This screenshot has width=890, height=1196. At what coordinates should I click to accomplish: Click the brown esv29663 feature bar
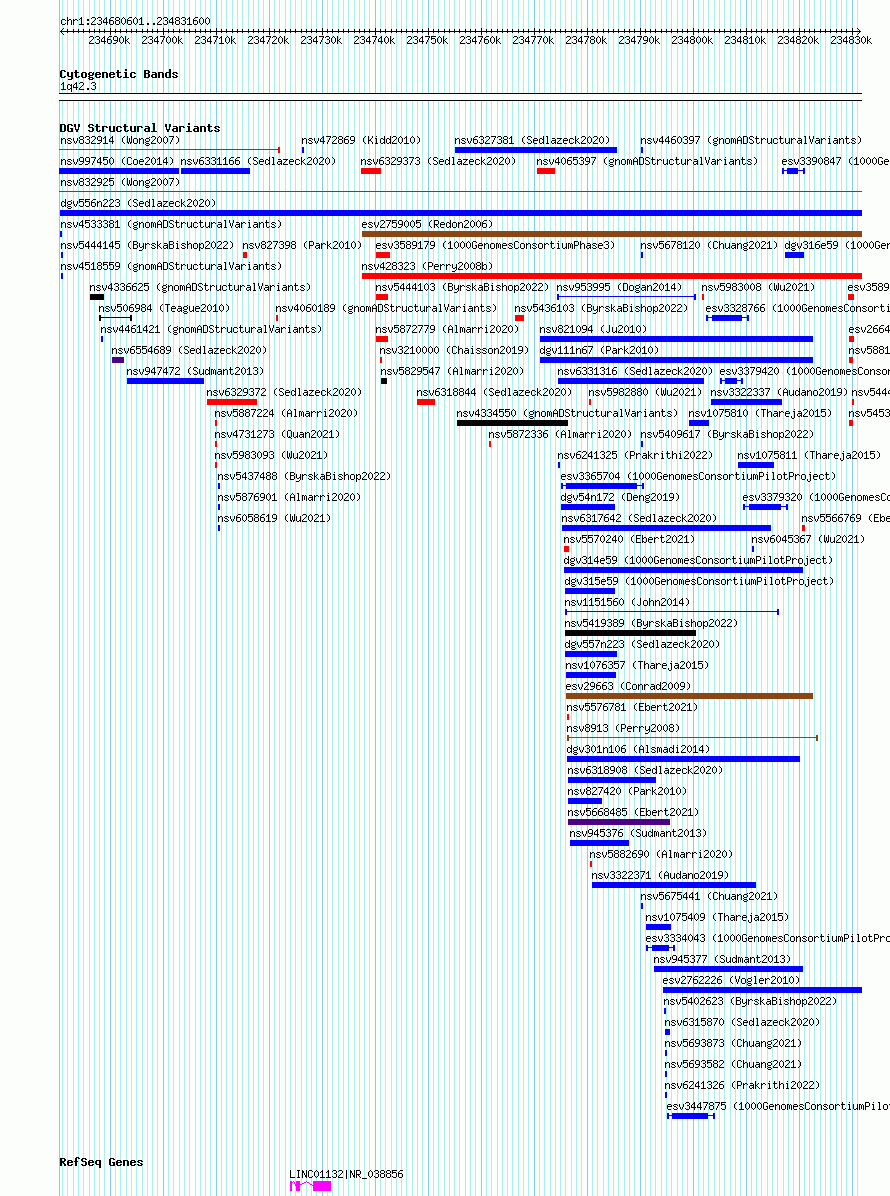coord(689,696)
